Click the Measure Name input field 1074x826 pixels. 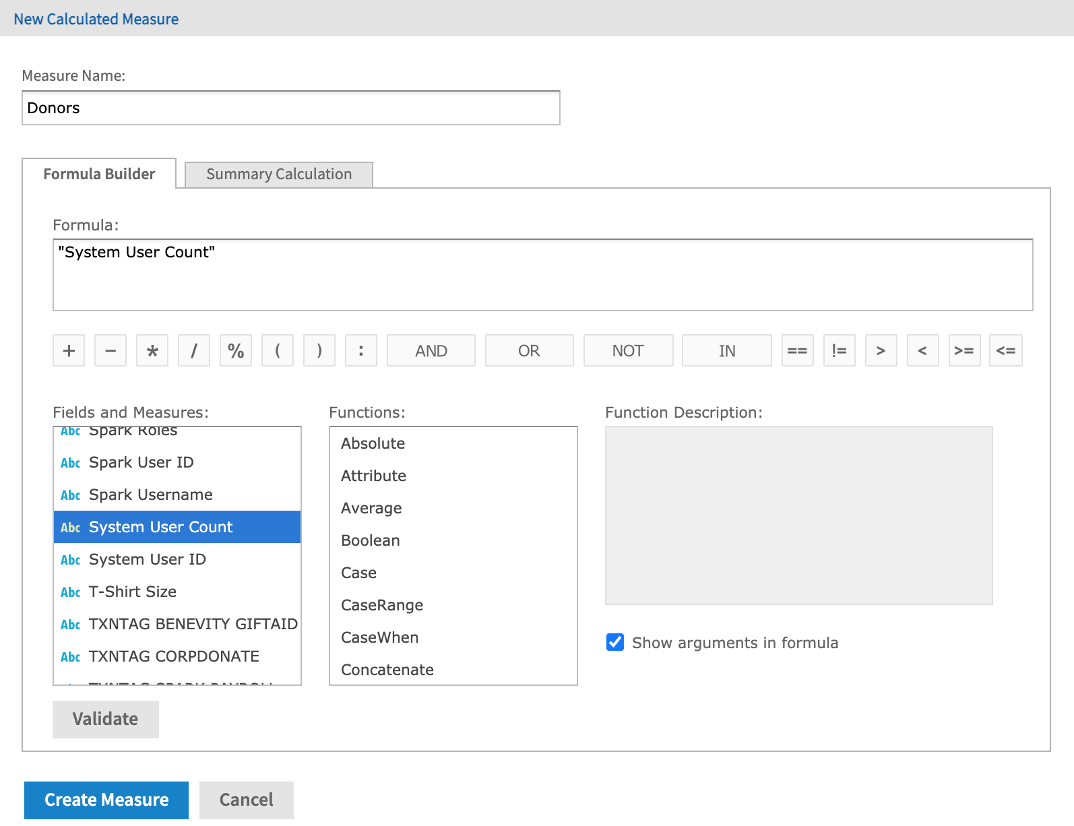[291, 108]
